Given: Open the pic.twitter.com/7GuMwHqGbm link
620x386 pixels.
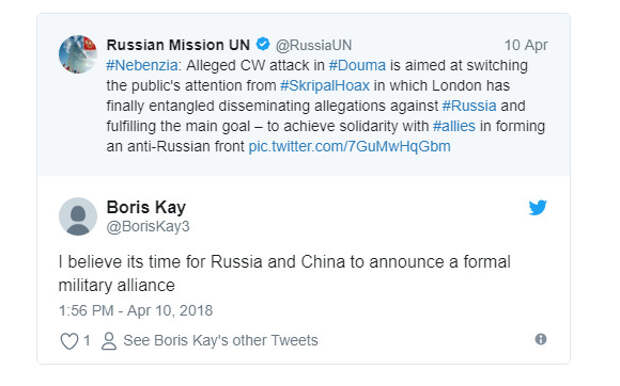Looking at the screenshot, I should [x=350, y=146].
